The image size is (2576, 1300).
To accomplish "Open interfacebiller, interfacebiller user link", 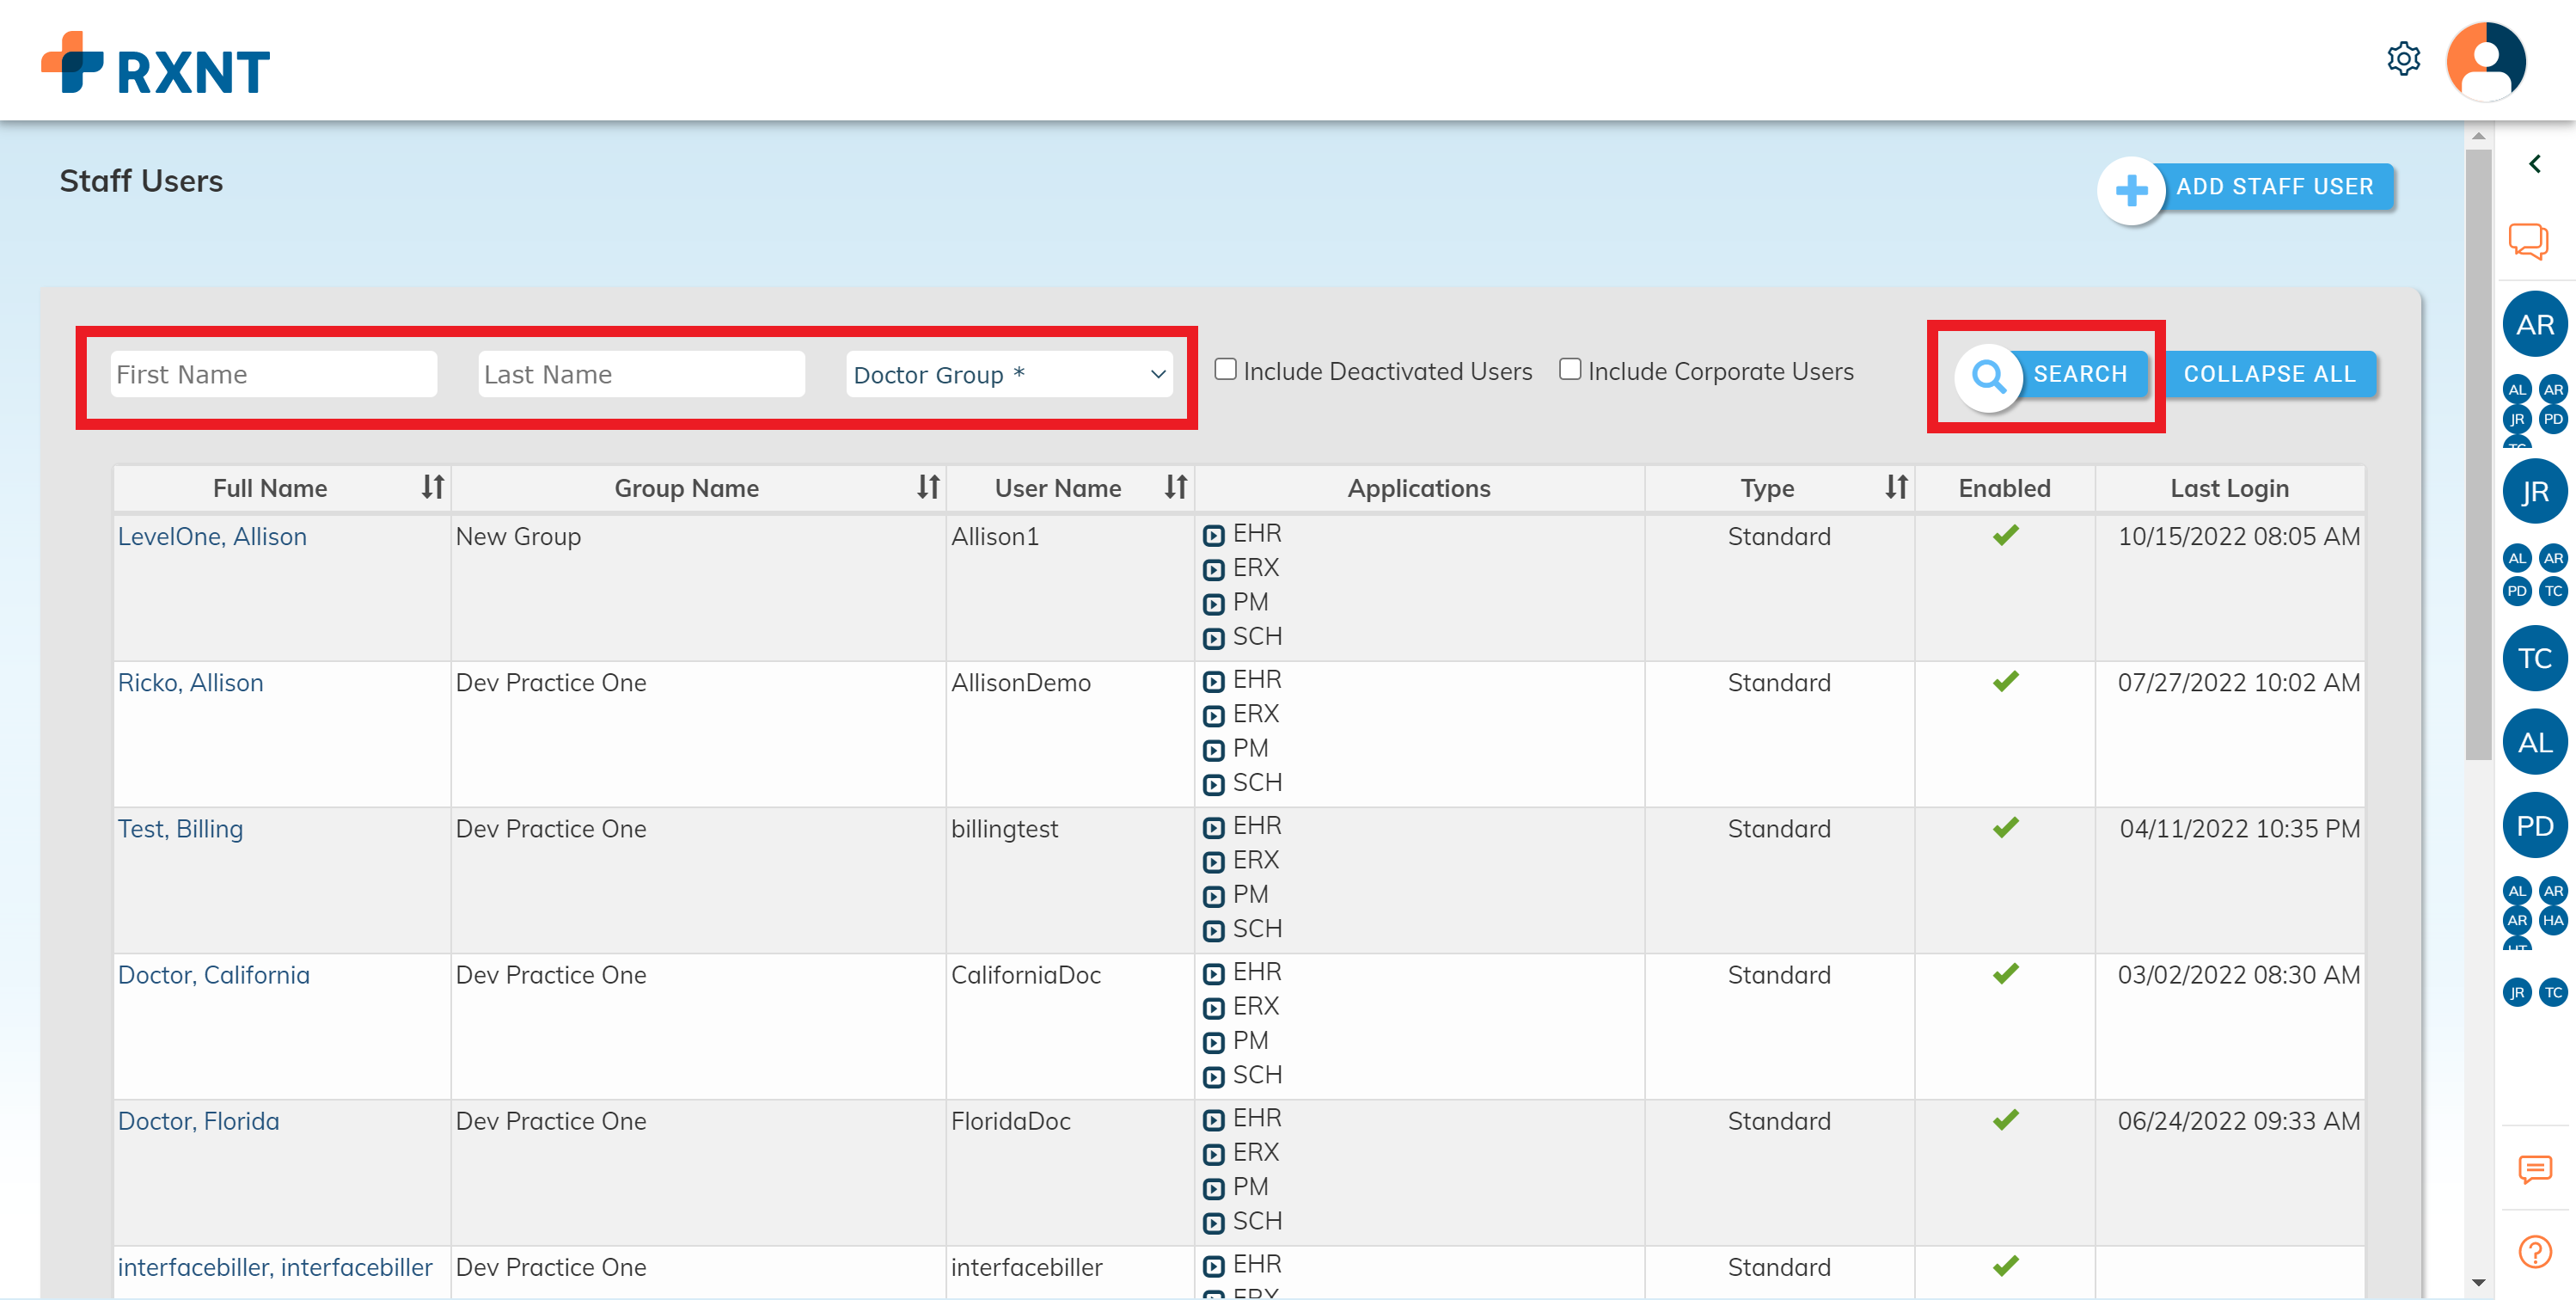I will 275,1266.
